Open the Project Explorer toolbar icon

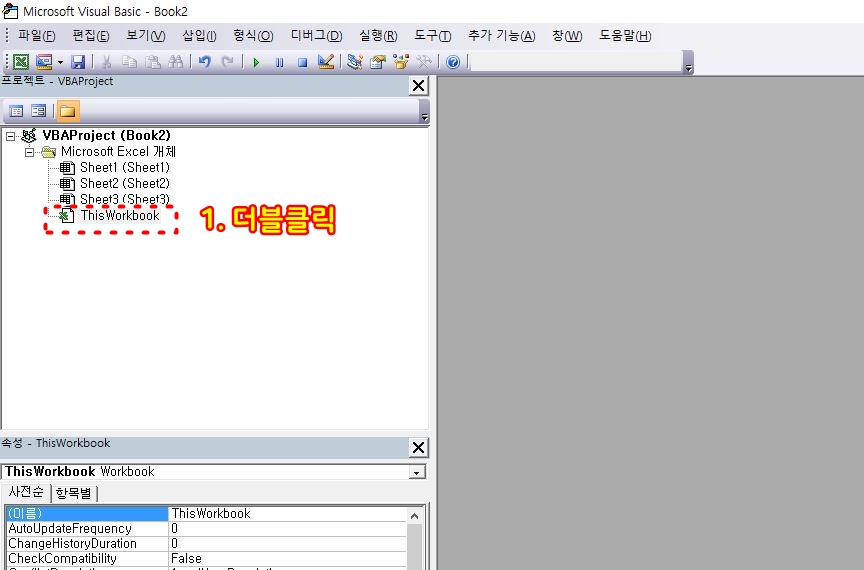coord(355,62)
